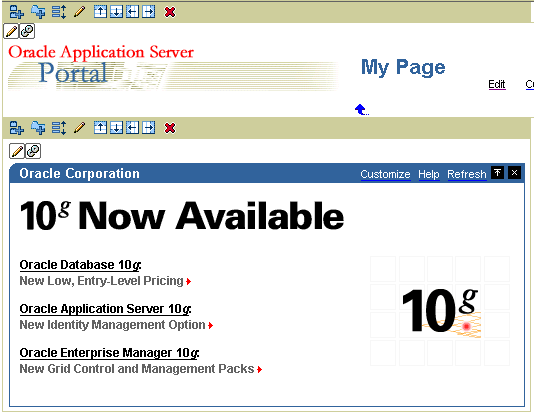Click Arrange items icon in top region toolbar
The image size is (534, 413).
click(59, 12)
